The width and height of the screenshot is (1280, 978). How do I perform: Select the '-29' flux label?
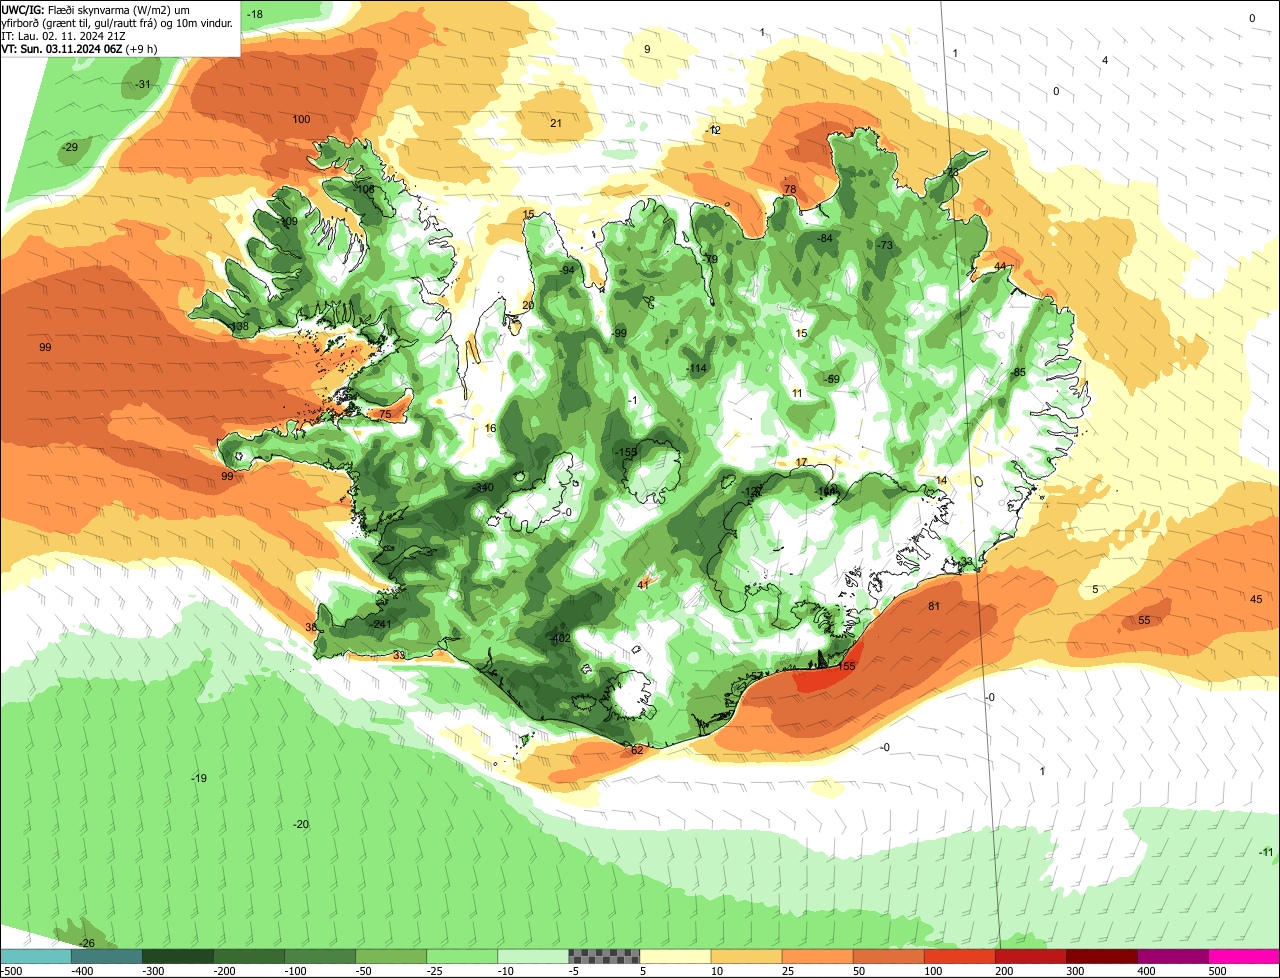pos(69,148)
